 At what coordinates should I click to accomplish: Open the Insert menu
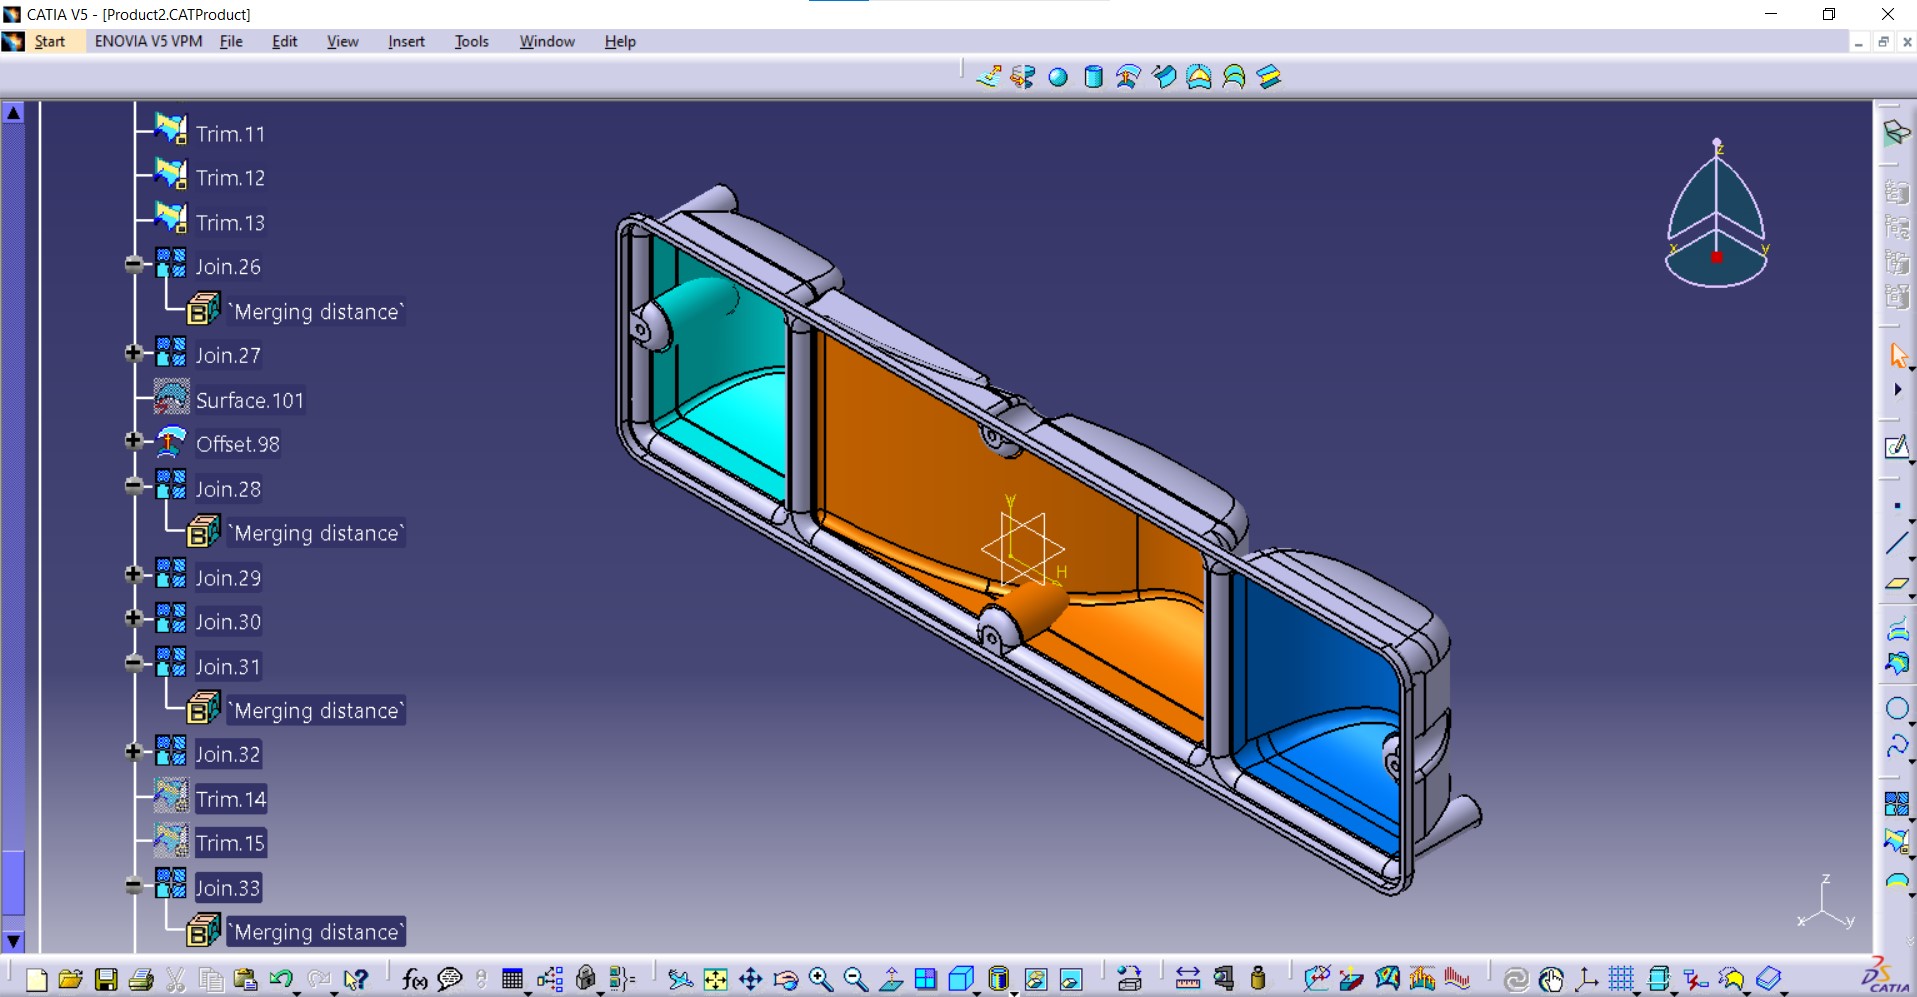tap(406, 41)
